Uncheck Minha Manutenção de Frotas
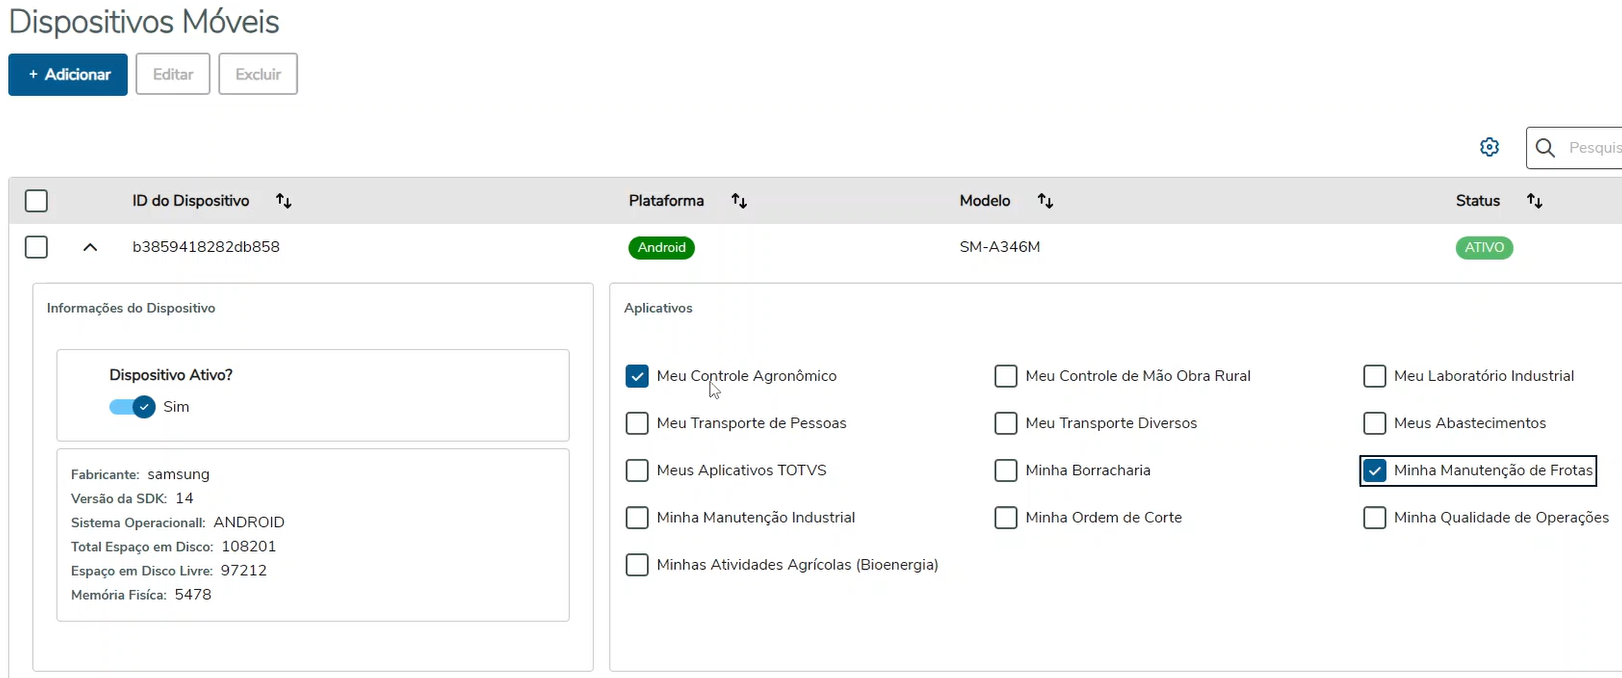 (x=1375, y=470)
